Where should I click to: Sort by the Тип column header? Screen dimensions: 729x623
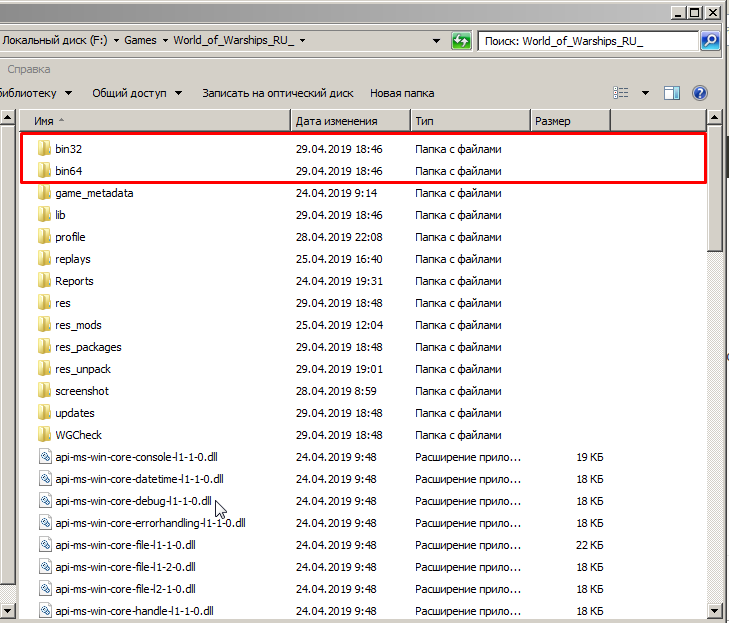471,121
